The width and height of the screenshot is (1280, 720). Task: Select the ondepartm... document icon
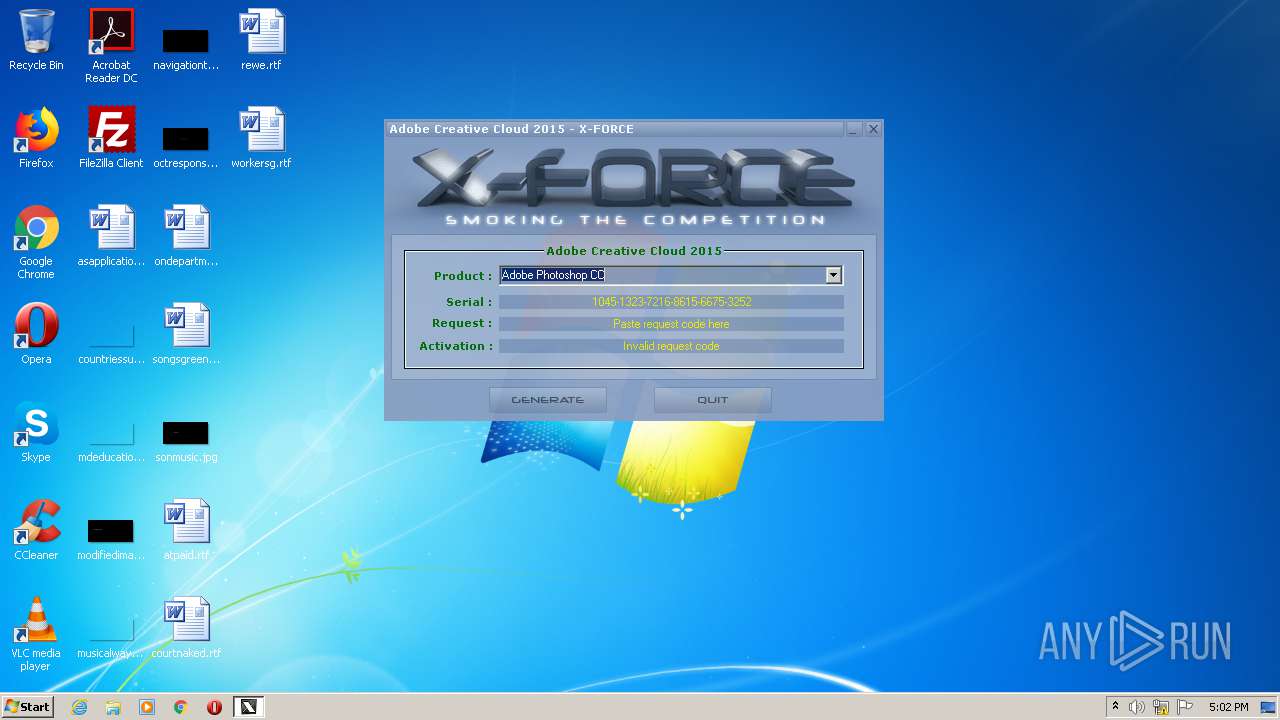(x=186, y=237)
